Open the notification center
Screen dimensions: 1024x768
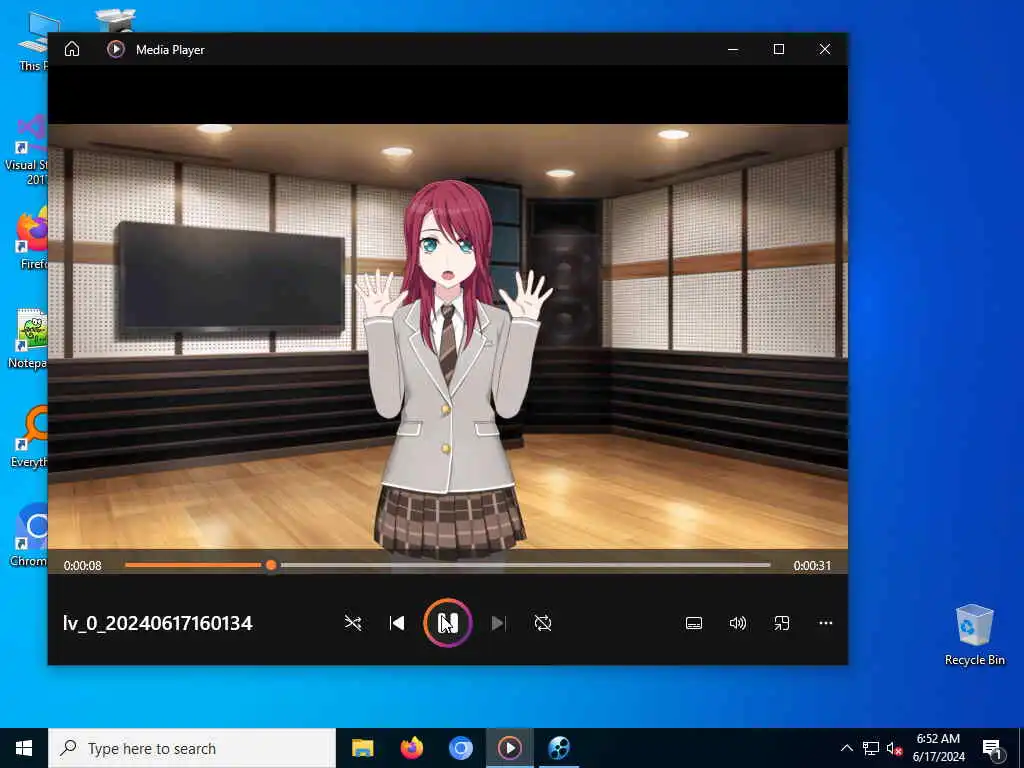tap(992, 748)
